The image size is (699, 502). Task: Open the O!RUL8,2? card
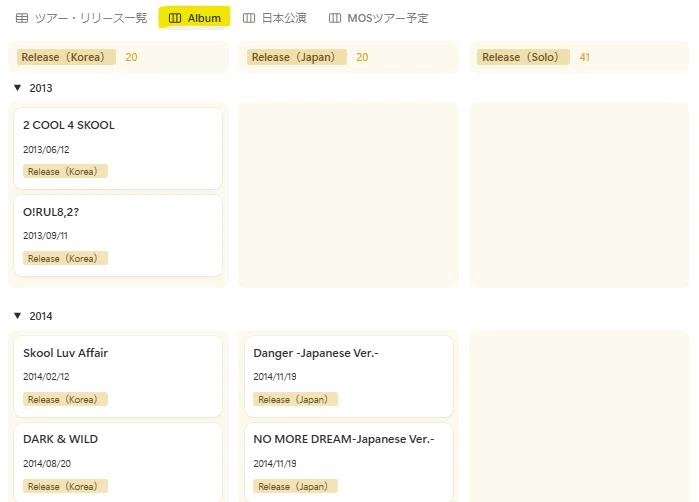[118, 235]
